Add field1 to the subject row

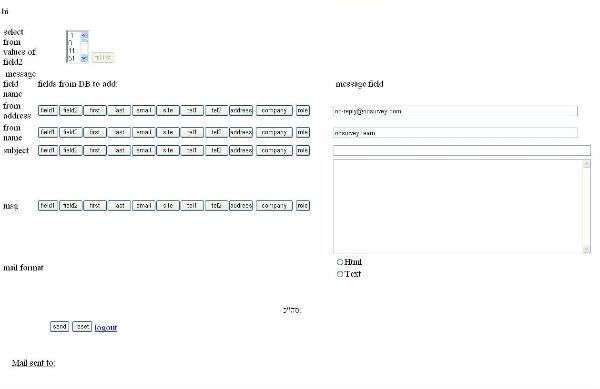tap(48, 150)
